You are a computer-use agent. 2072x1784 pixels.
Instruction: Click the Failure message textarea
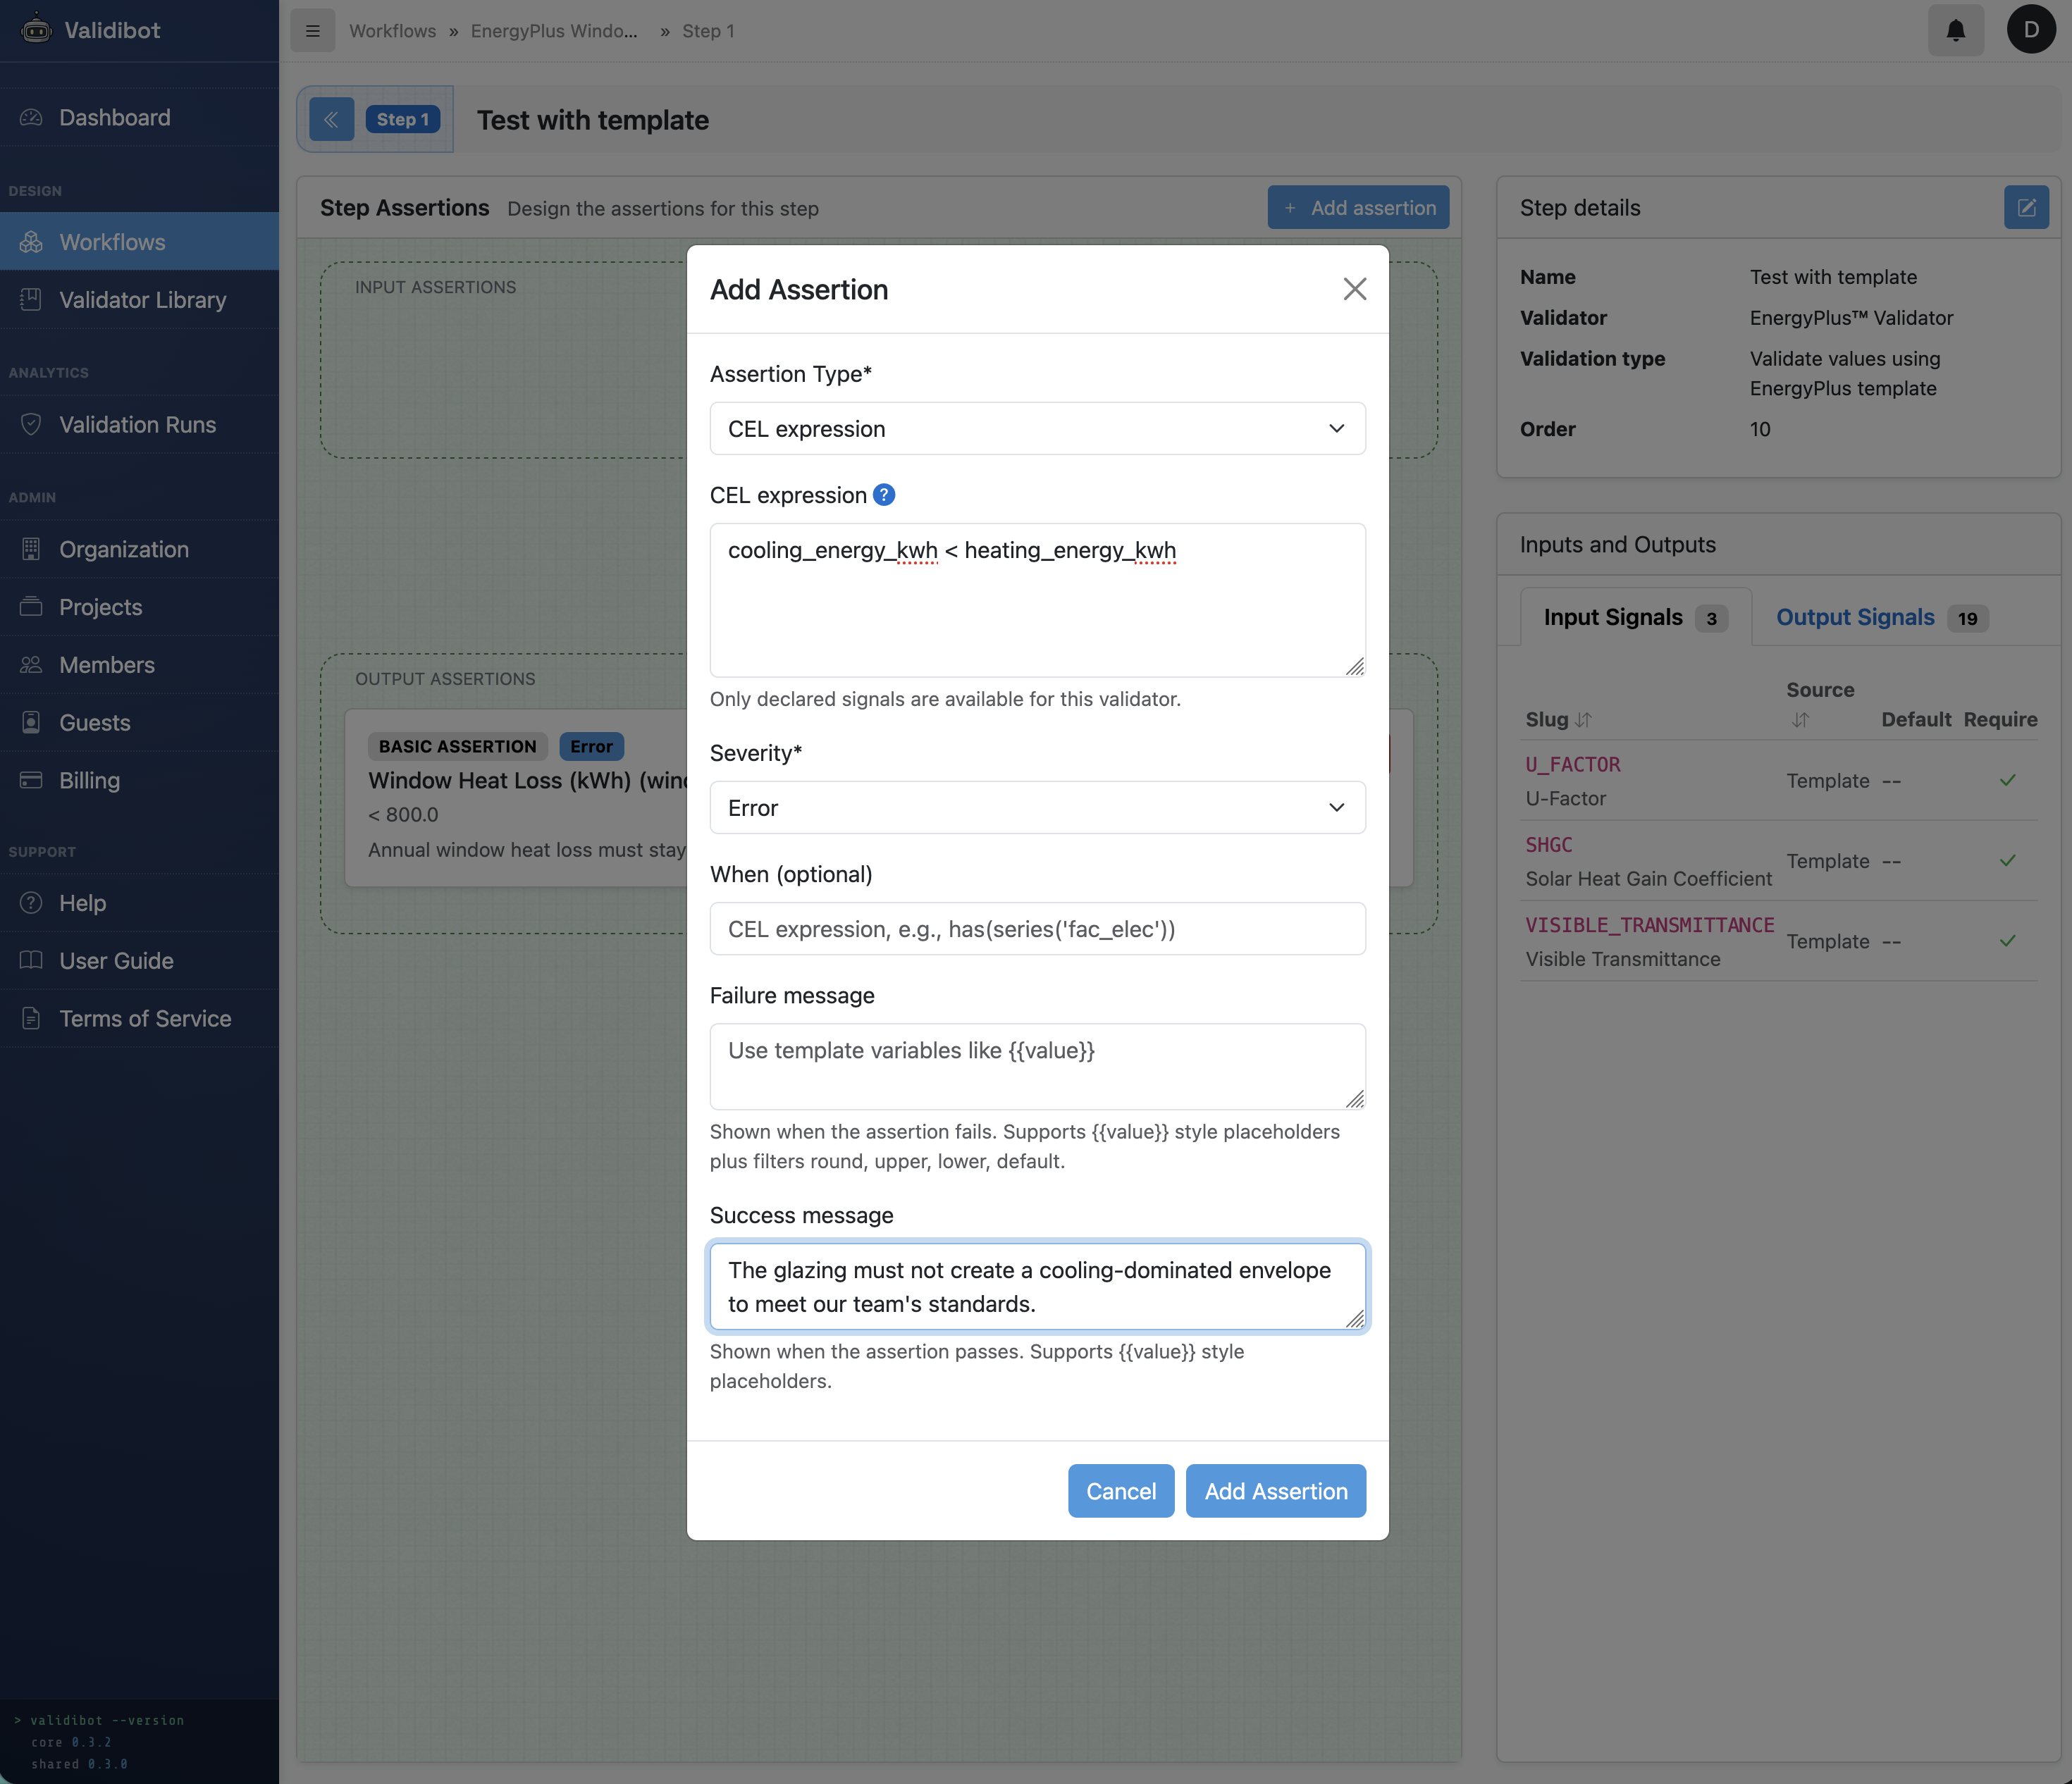(1037, 1066)
